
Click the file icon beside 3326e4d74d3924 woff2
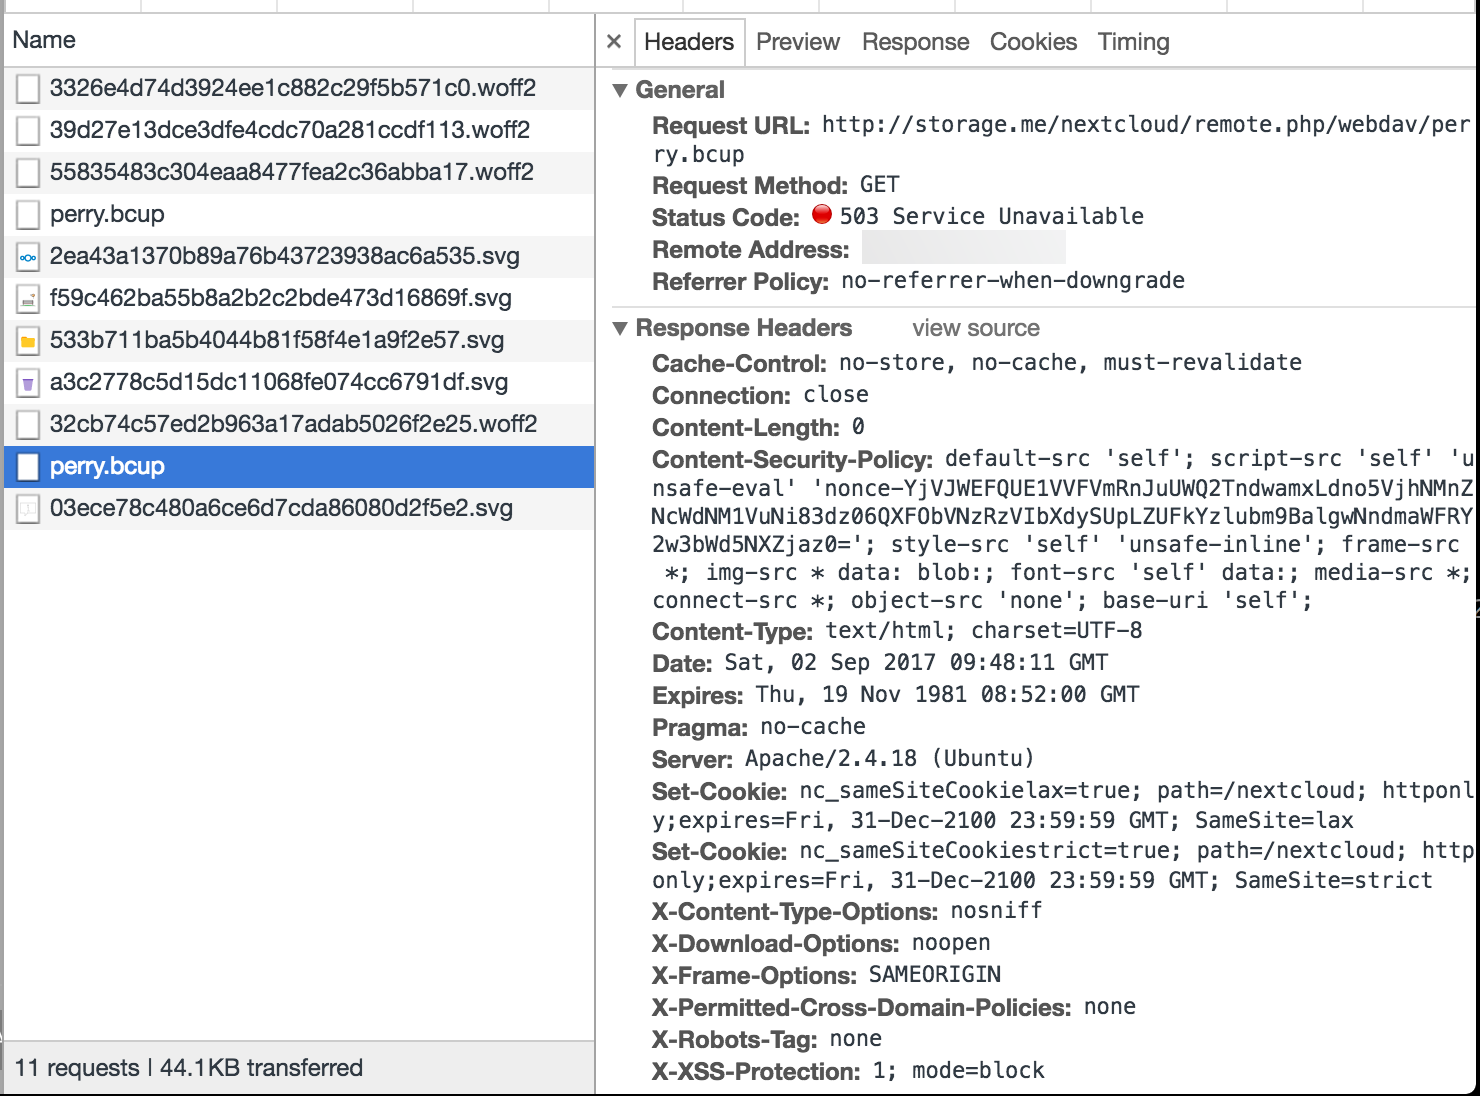[27, 88]
